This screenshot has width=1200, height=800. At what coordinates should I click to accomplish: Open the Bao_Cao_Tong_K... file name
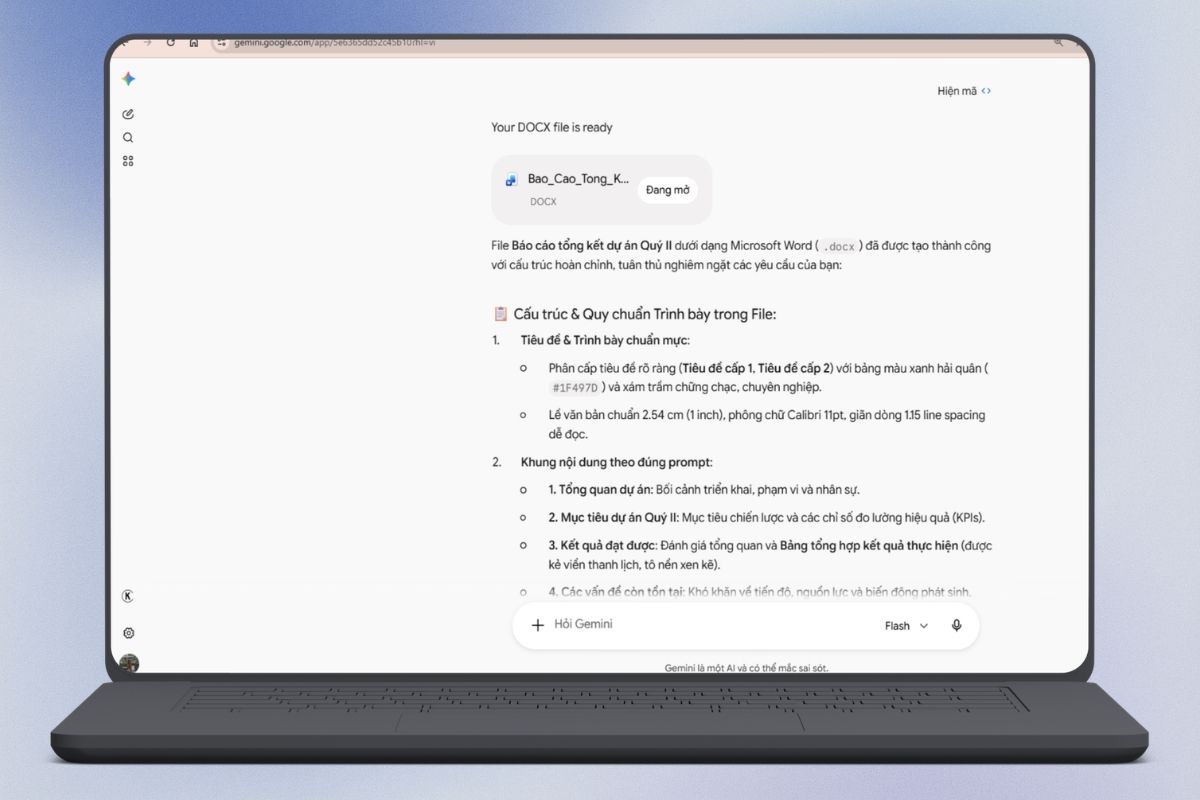pyautogui.click(x=579, y=179)
